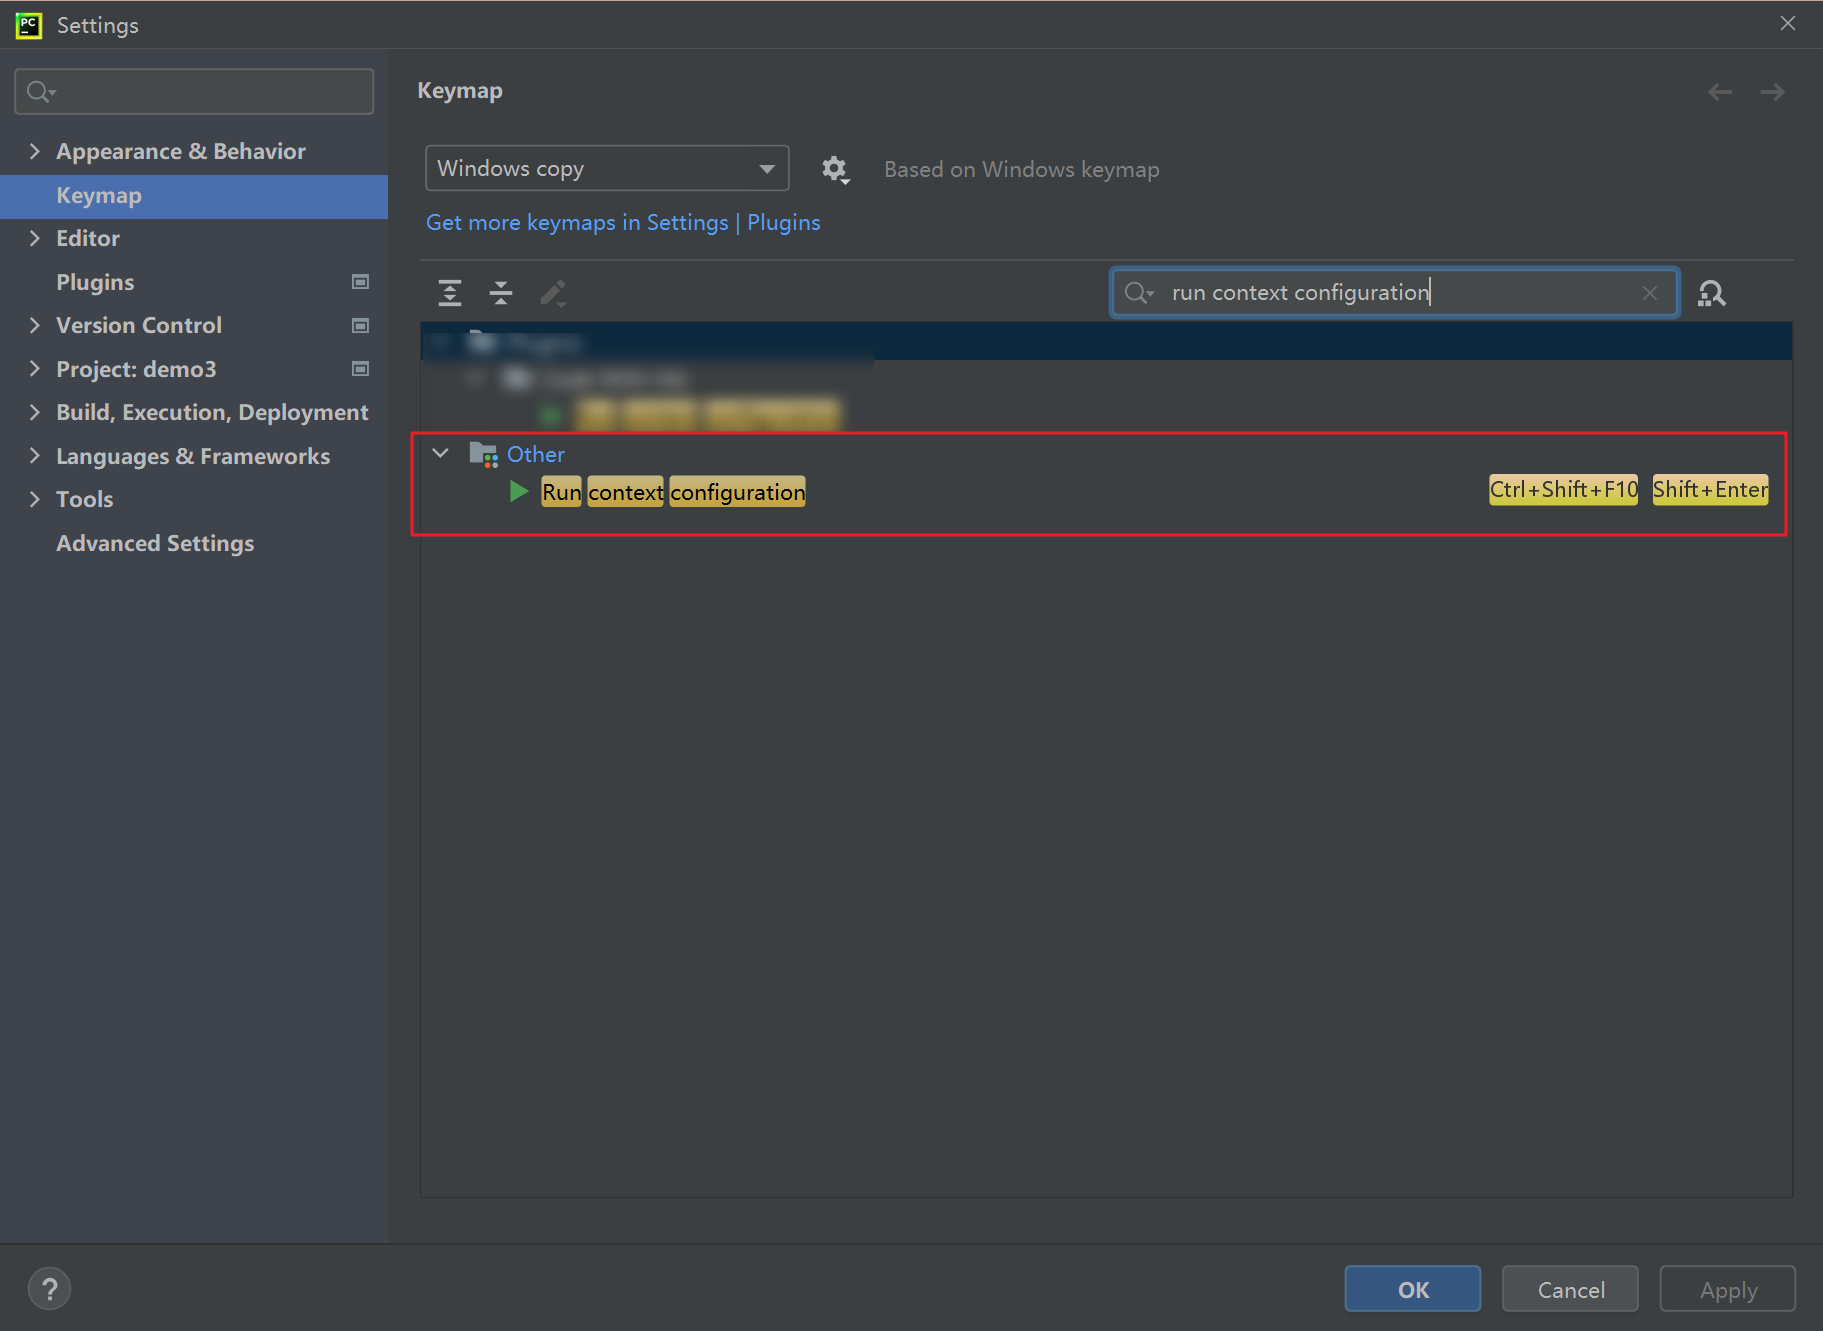Click the Cancel button
This screenshot has width=1823, height=1331.
(1570, 1289)
